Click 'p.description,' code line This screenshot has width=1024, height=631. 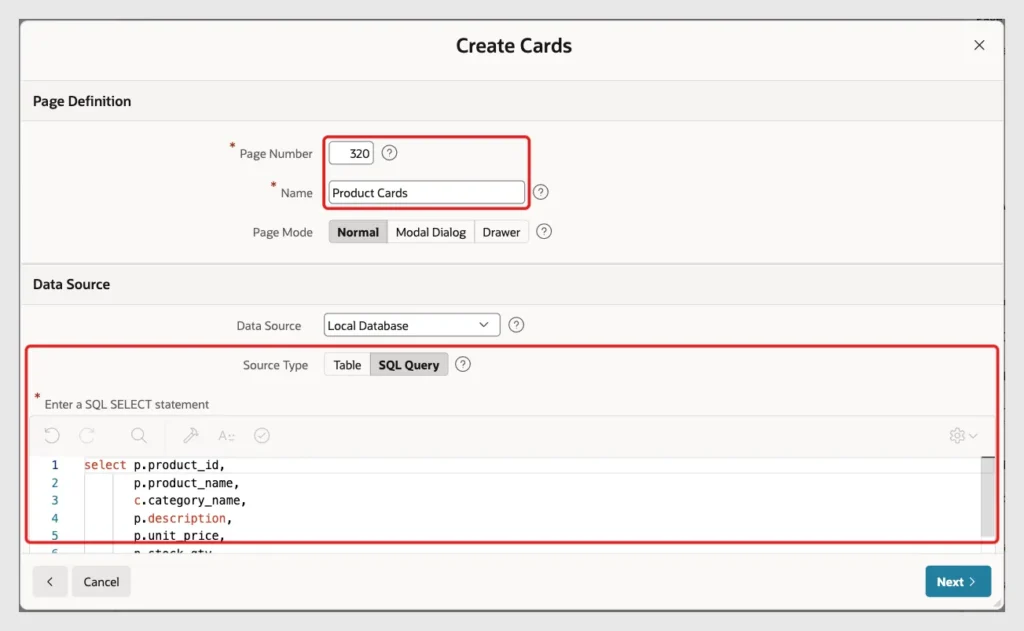click(183, 518)
